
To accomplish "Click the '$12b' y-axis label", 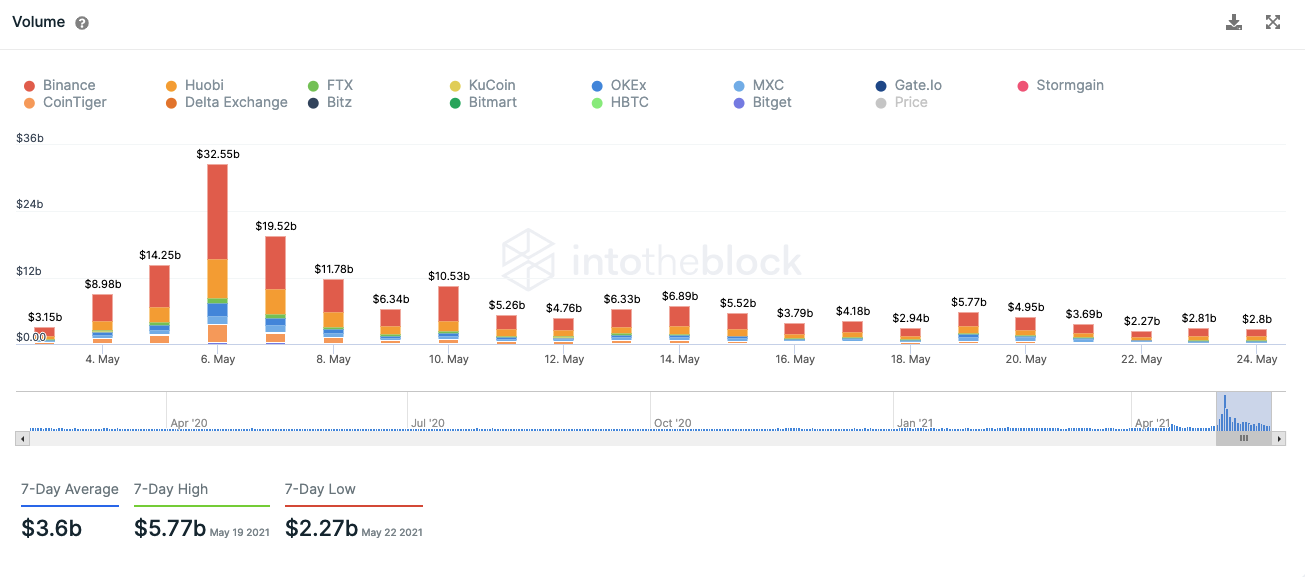I will pyautogui.click(x=30, y=271).
